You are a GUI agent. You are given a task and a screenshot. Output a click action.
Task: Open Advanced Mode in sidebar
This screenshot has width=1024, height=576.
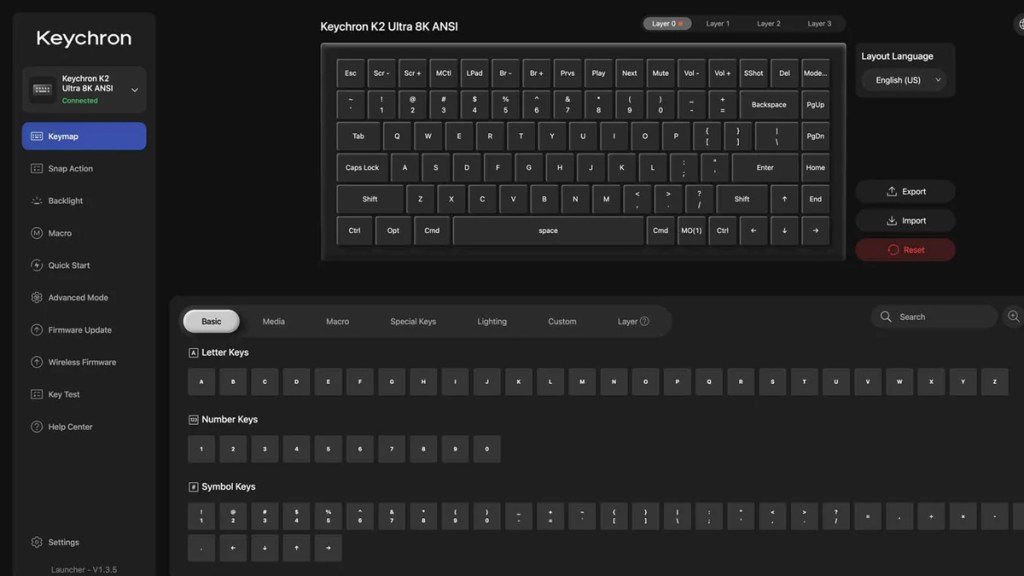pyautogui.click(x=84, y=297)
